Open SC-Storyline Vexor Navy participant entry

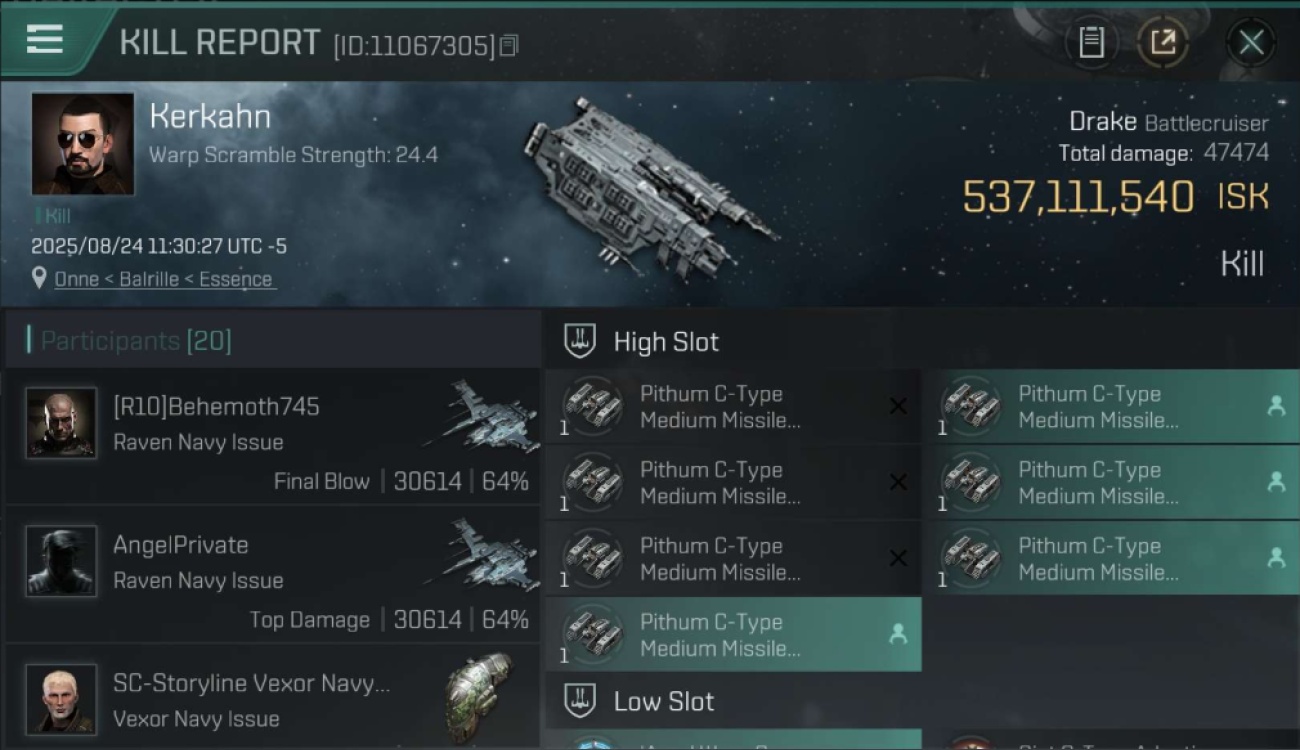click(x=273, y=697)
